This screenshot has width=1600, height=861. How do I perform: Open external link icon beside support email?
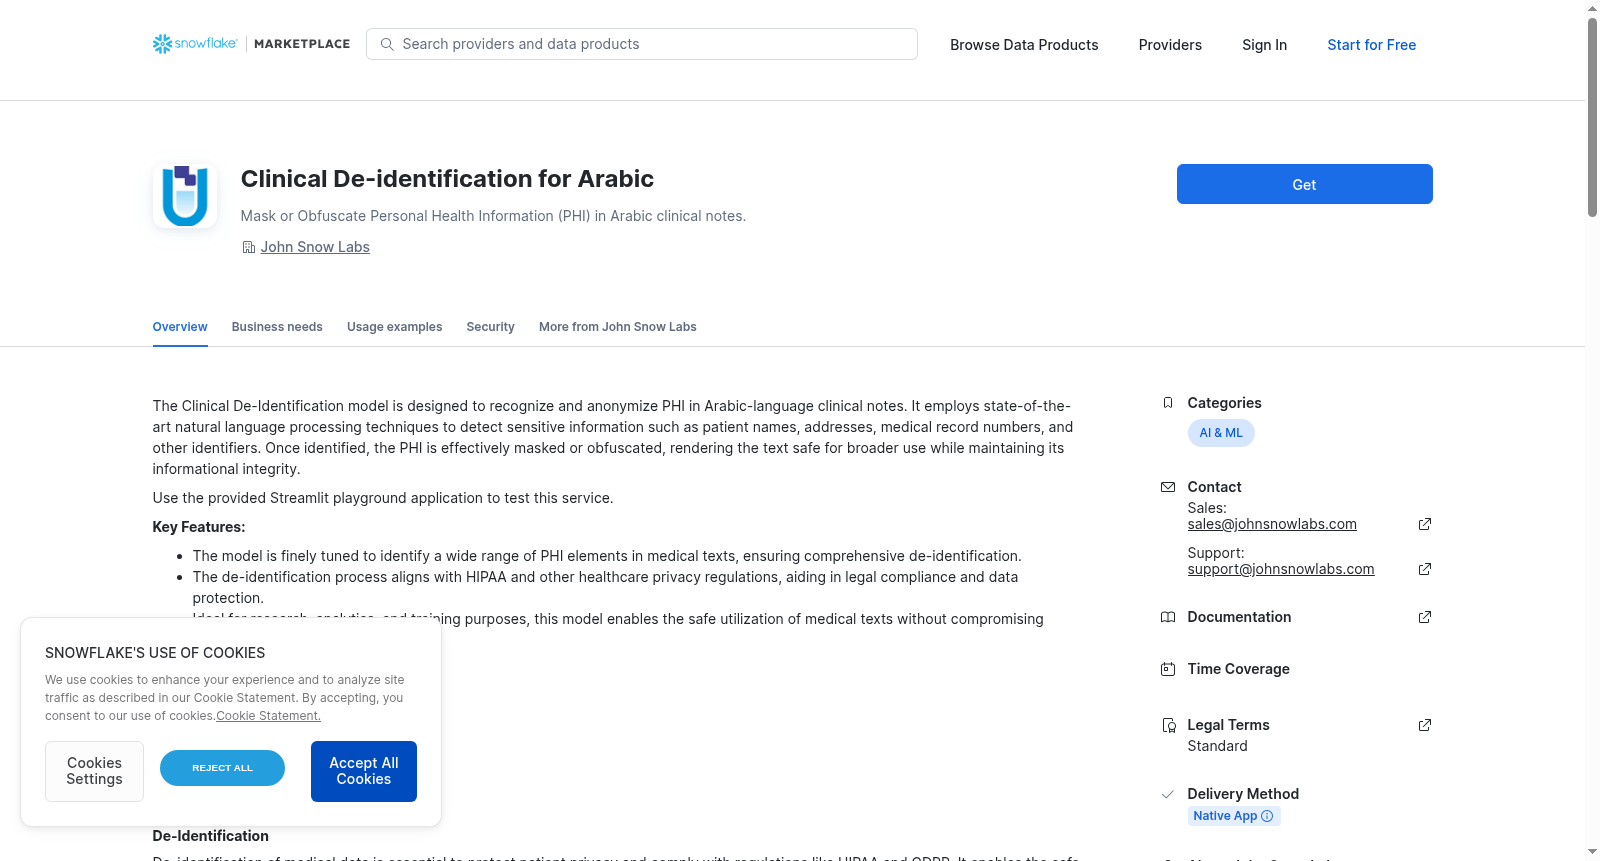click(x=1425, y=569)
